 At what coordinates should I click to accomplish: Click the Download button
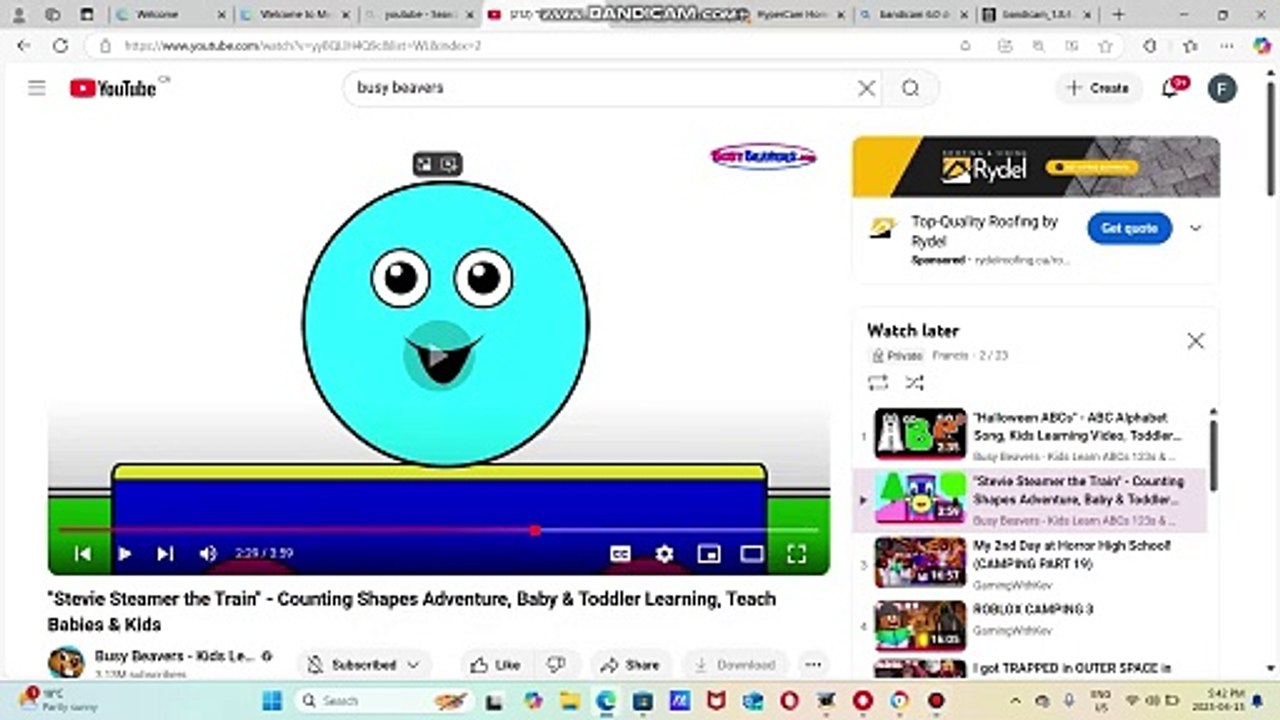(x=735, y=665)
